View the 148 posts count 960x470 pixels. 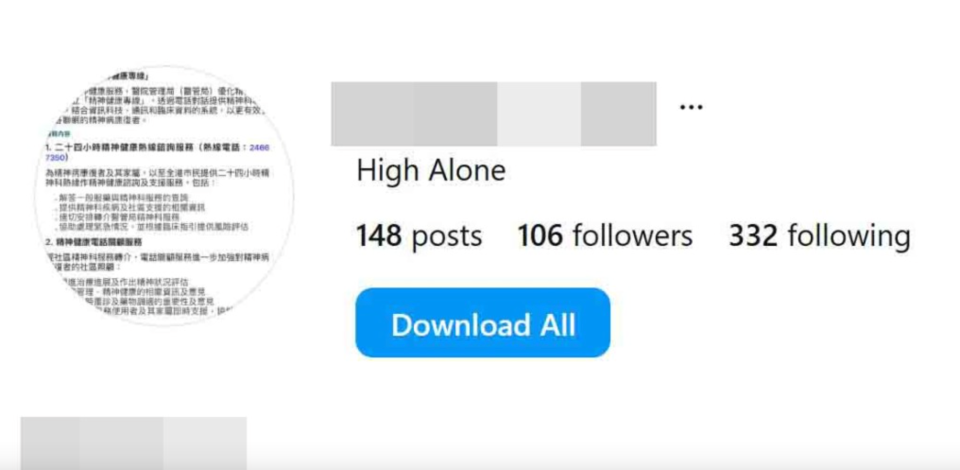[419, 236]
